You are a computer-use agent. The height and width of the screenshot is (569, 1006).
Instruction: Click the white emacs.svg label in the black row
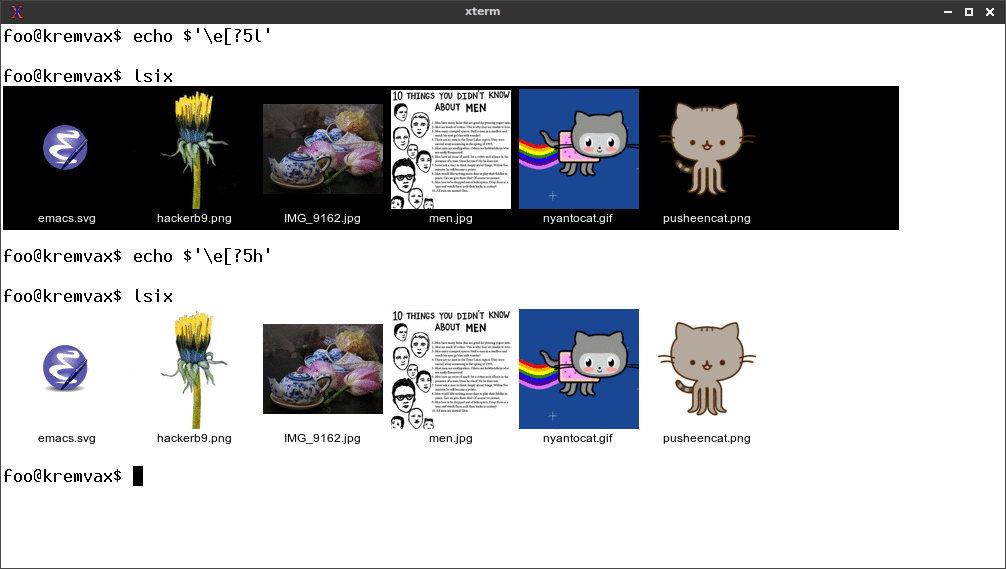(x=67, y=218)
